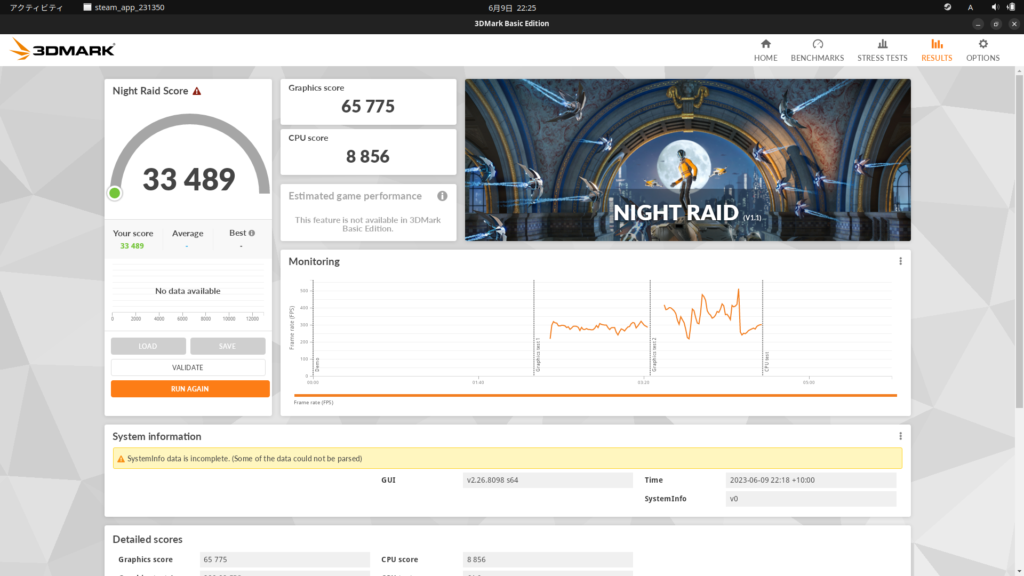
Task: Click the Average label in score panel
Action: click(187, 233)
